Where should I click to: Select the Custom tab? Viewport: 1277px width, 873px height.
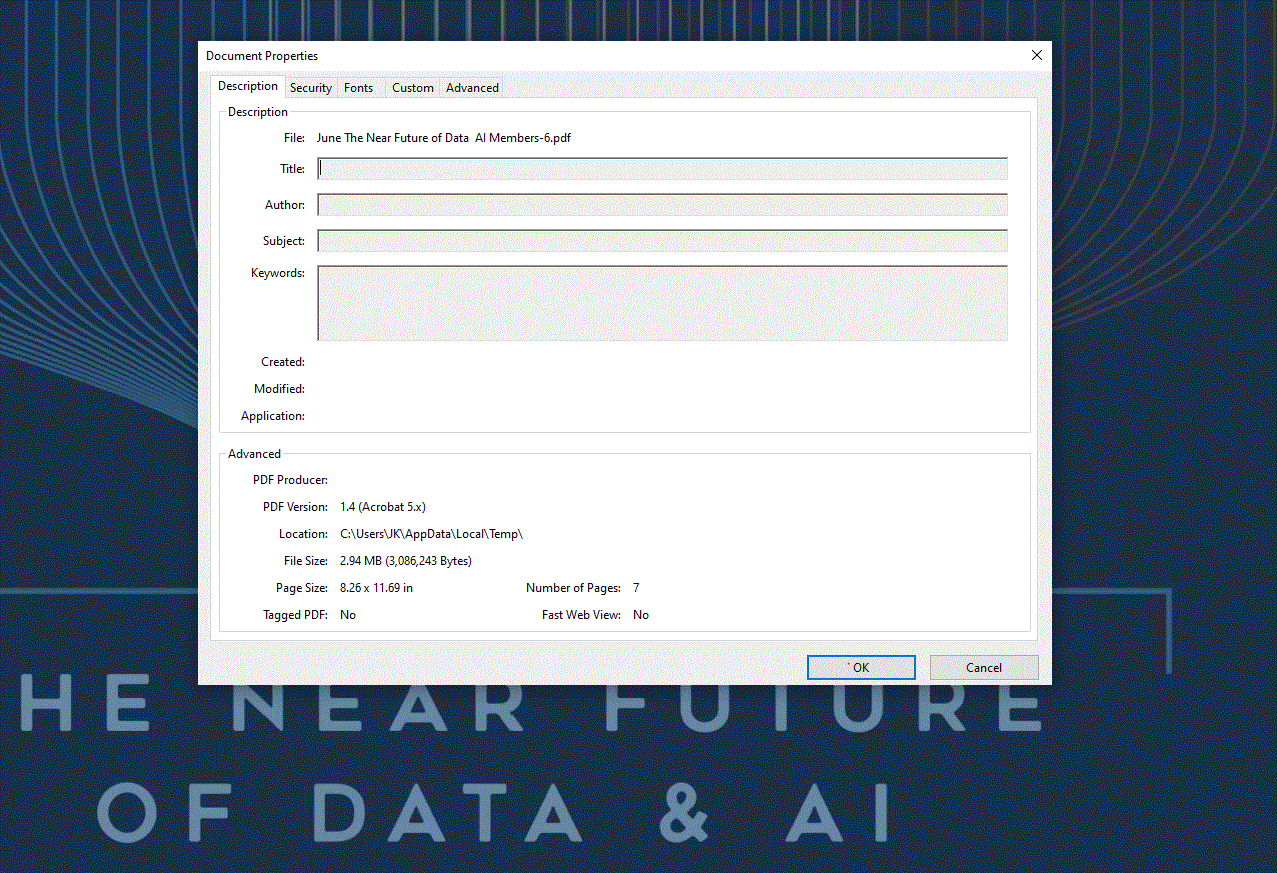pos(412,88)
